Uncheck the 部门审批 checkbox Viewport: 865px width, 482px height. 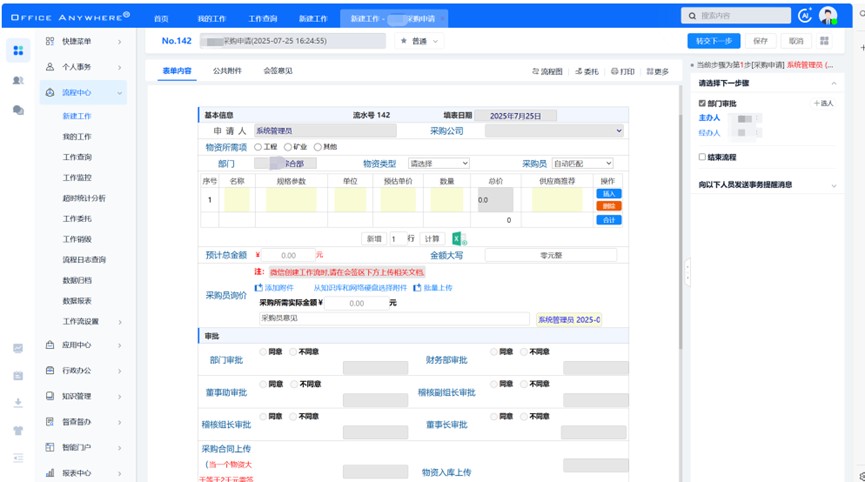coord(702,103)
